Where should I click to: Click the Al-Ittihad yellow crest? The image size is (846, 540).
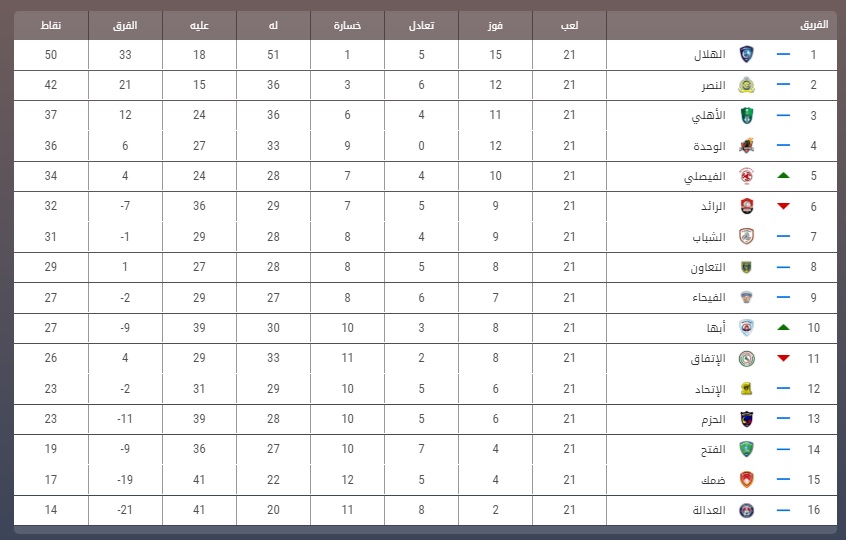(x=746, y=388)
